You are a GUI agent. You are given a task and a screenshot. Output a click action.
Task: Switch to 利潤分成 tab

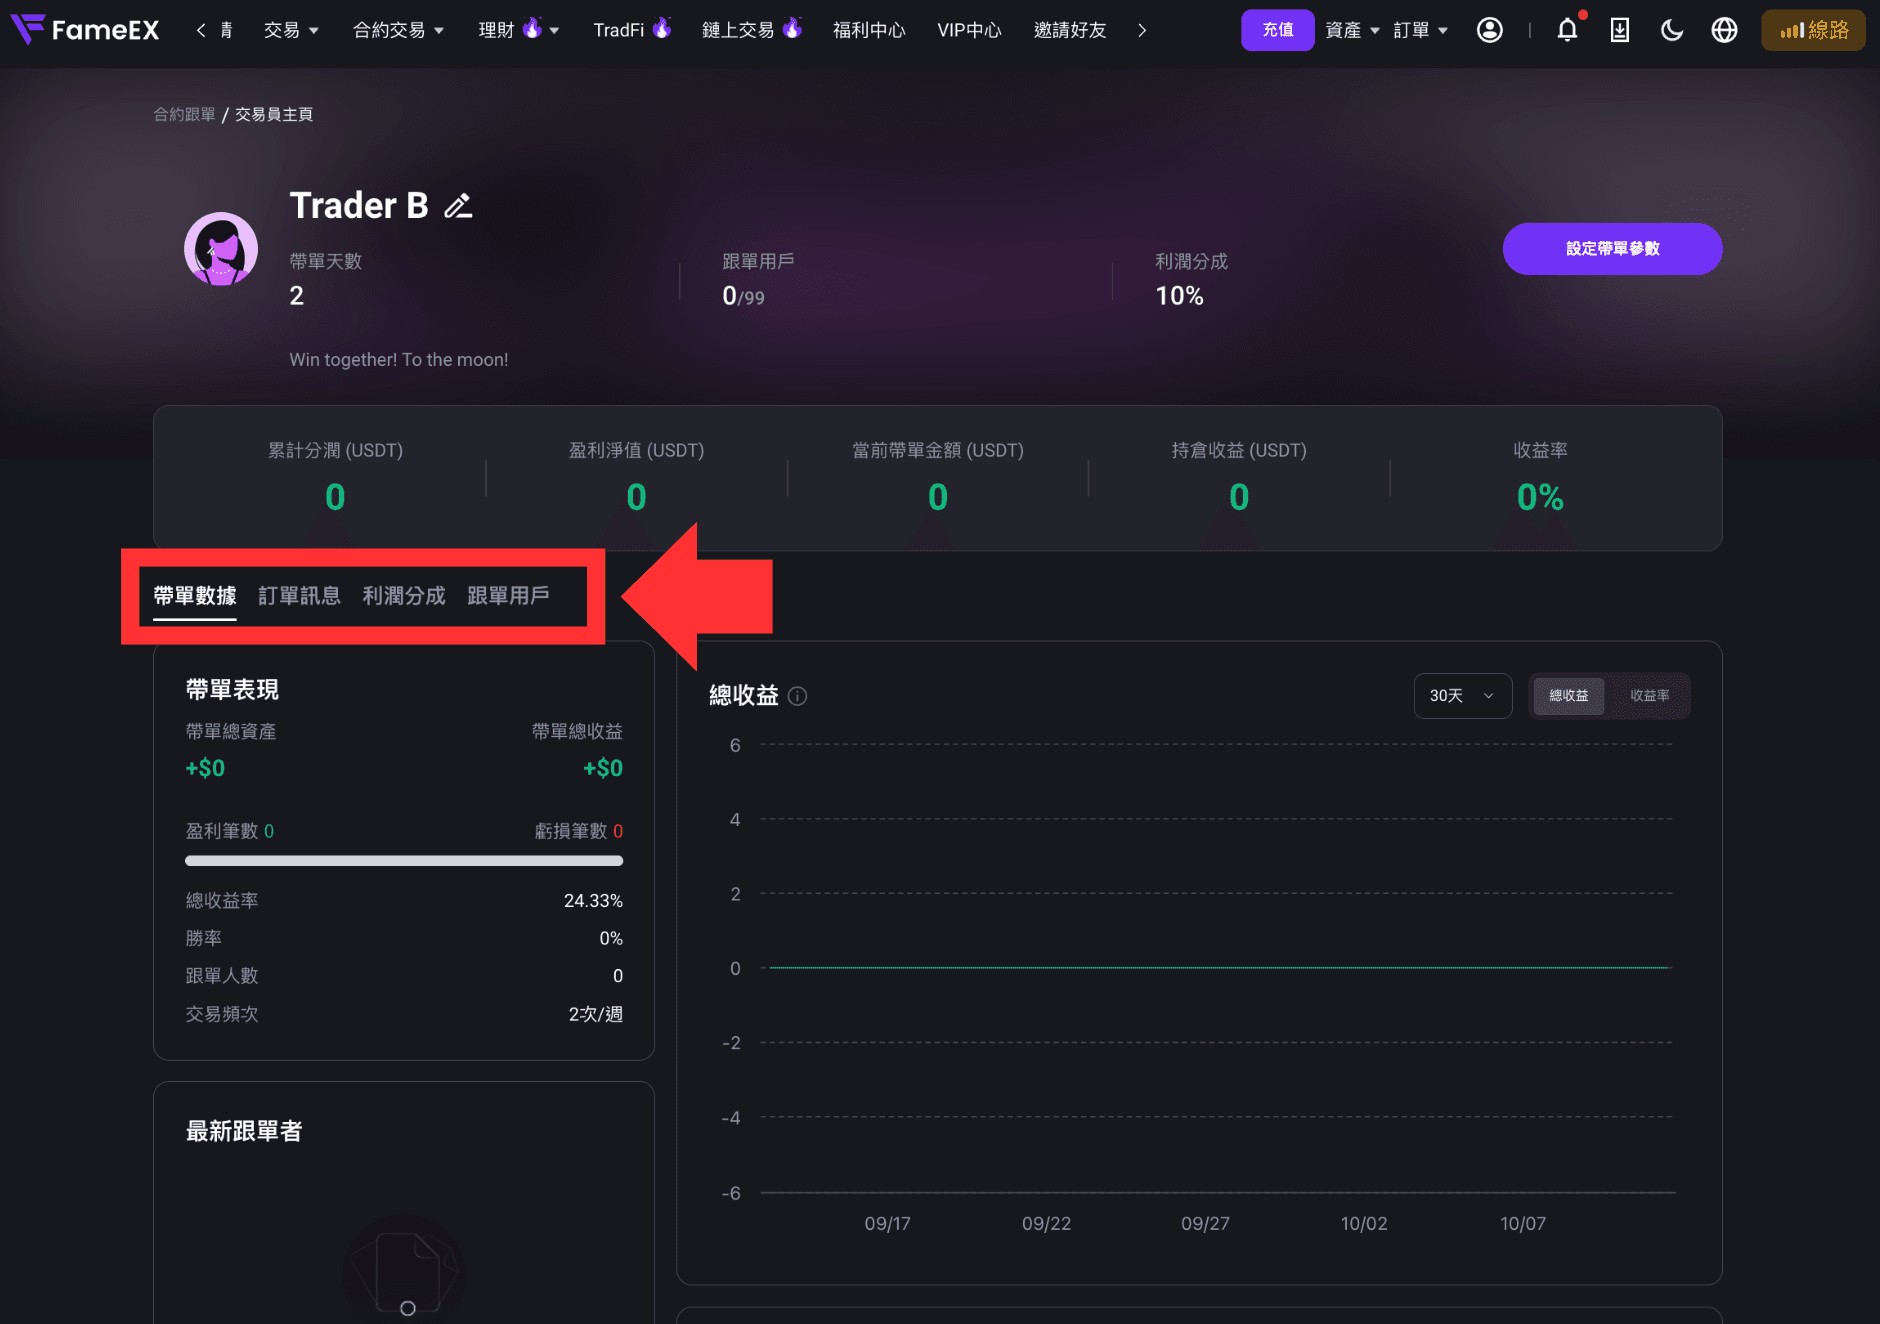coord(404,596)
